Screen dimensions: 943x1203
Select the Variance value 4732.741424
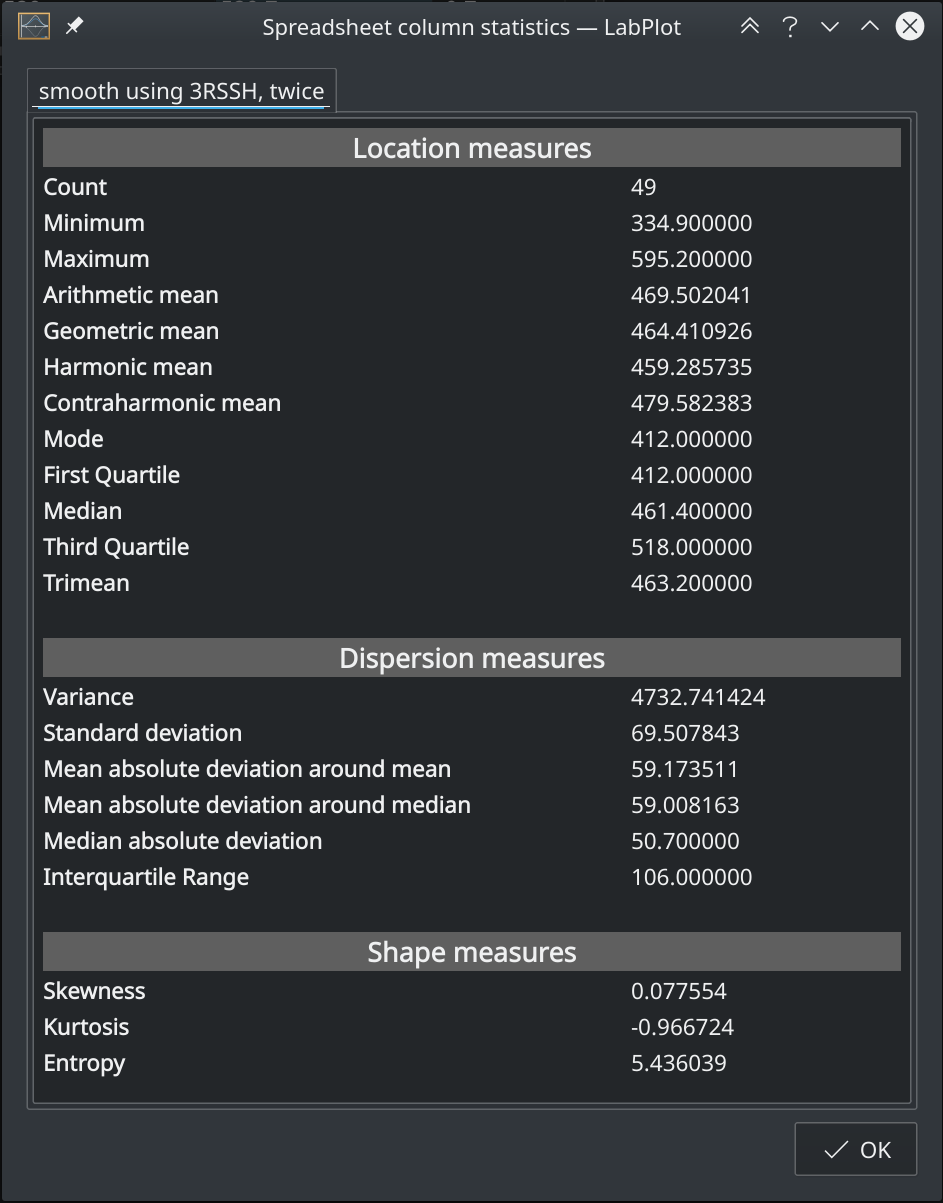pos(698,696)
